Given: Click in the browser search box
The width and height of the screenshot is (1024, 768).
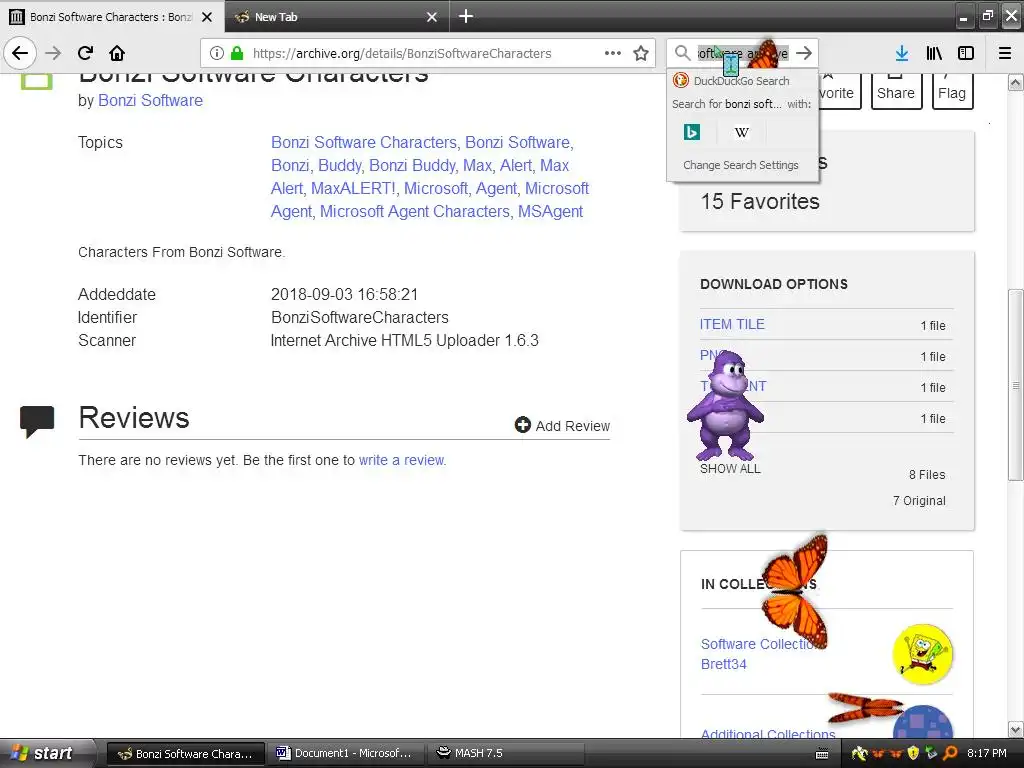Looking at the screenshot, I should click(x=743, y=53).
